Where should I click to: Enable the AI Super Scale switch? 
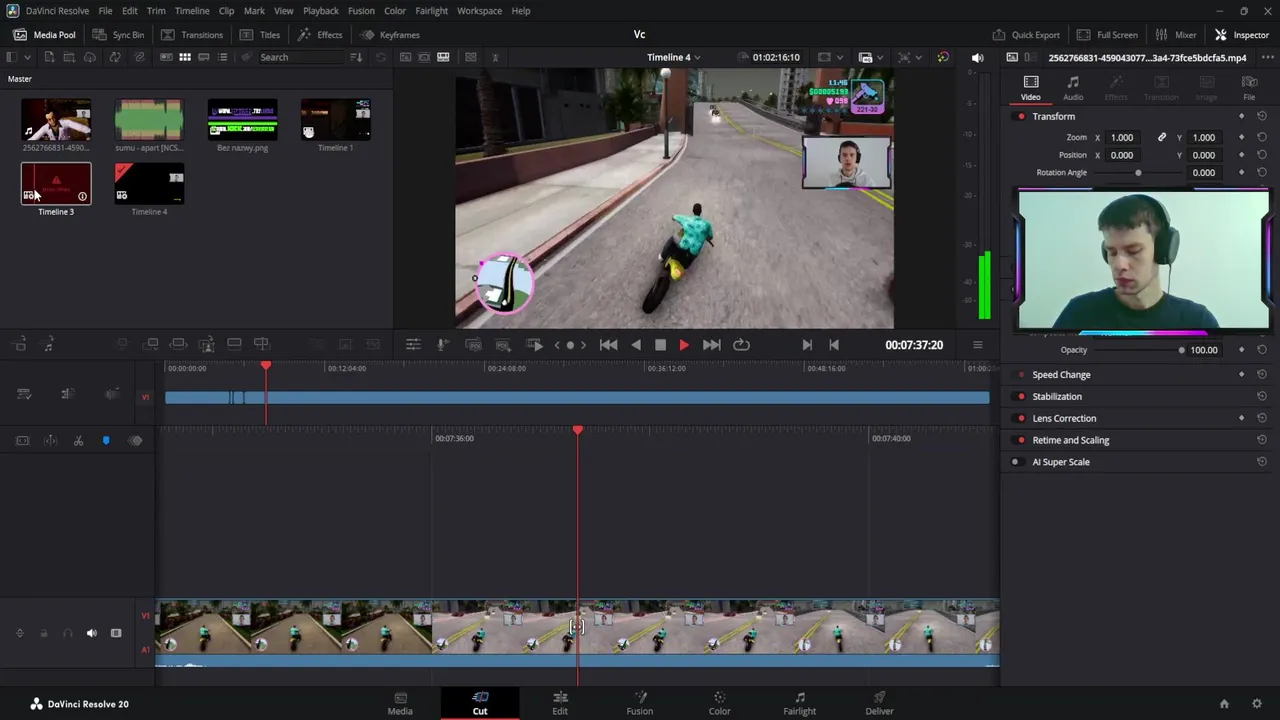tap(1016, 462)
